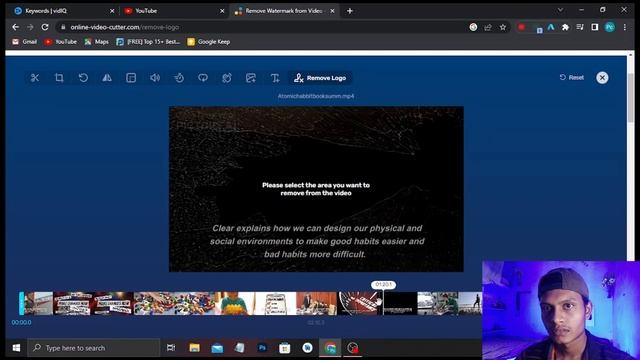Bookmark this page with the star
This screenshot has width=640, height=360.
(503, 27)
